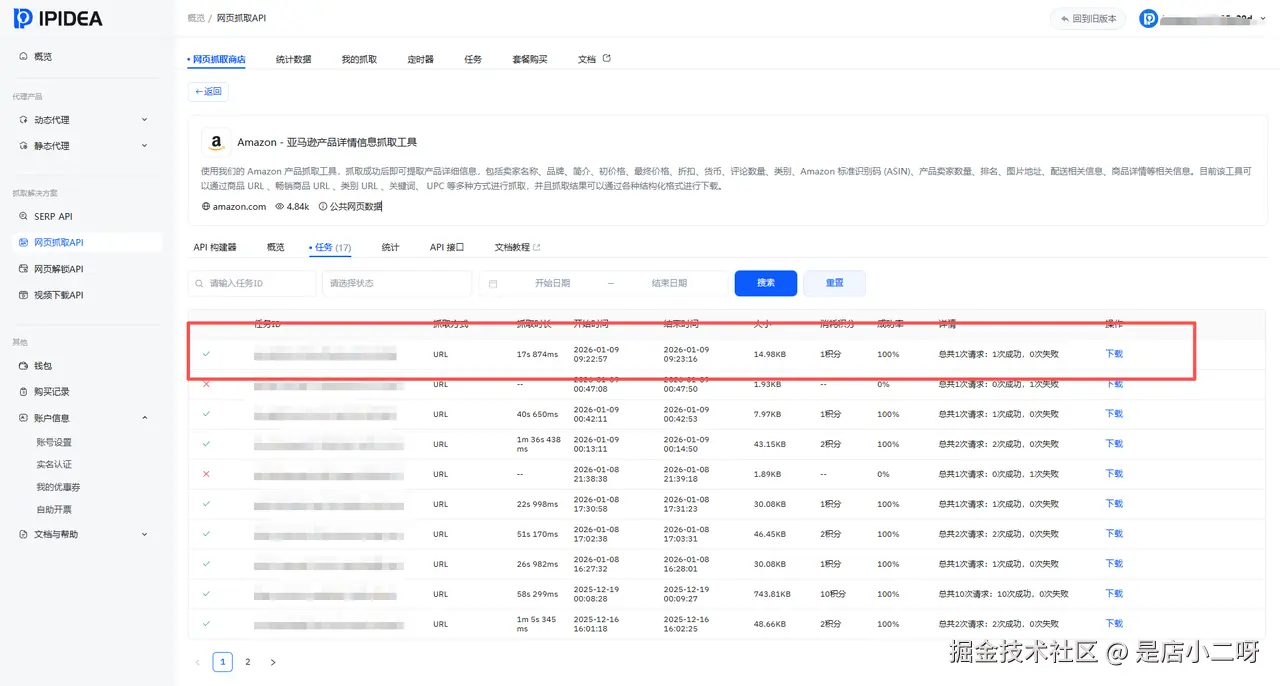The height and width of the screenshot is (686, 1280).
Task: Click the failed X icon on the 1.89KB row
Action: [206, 474]
